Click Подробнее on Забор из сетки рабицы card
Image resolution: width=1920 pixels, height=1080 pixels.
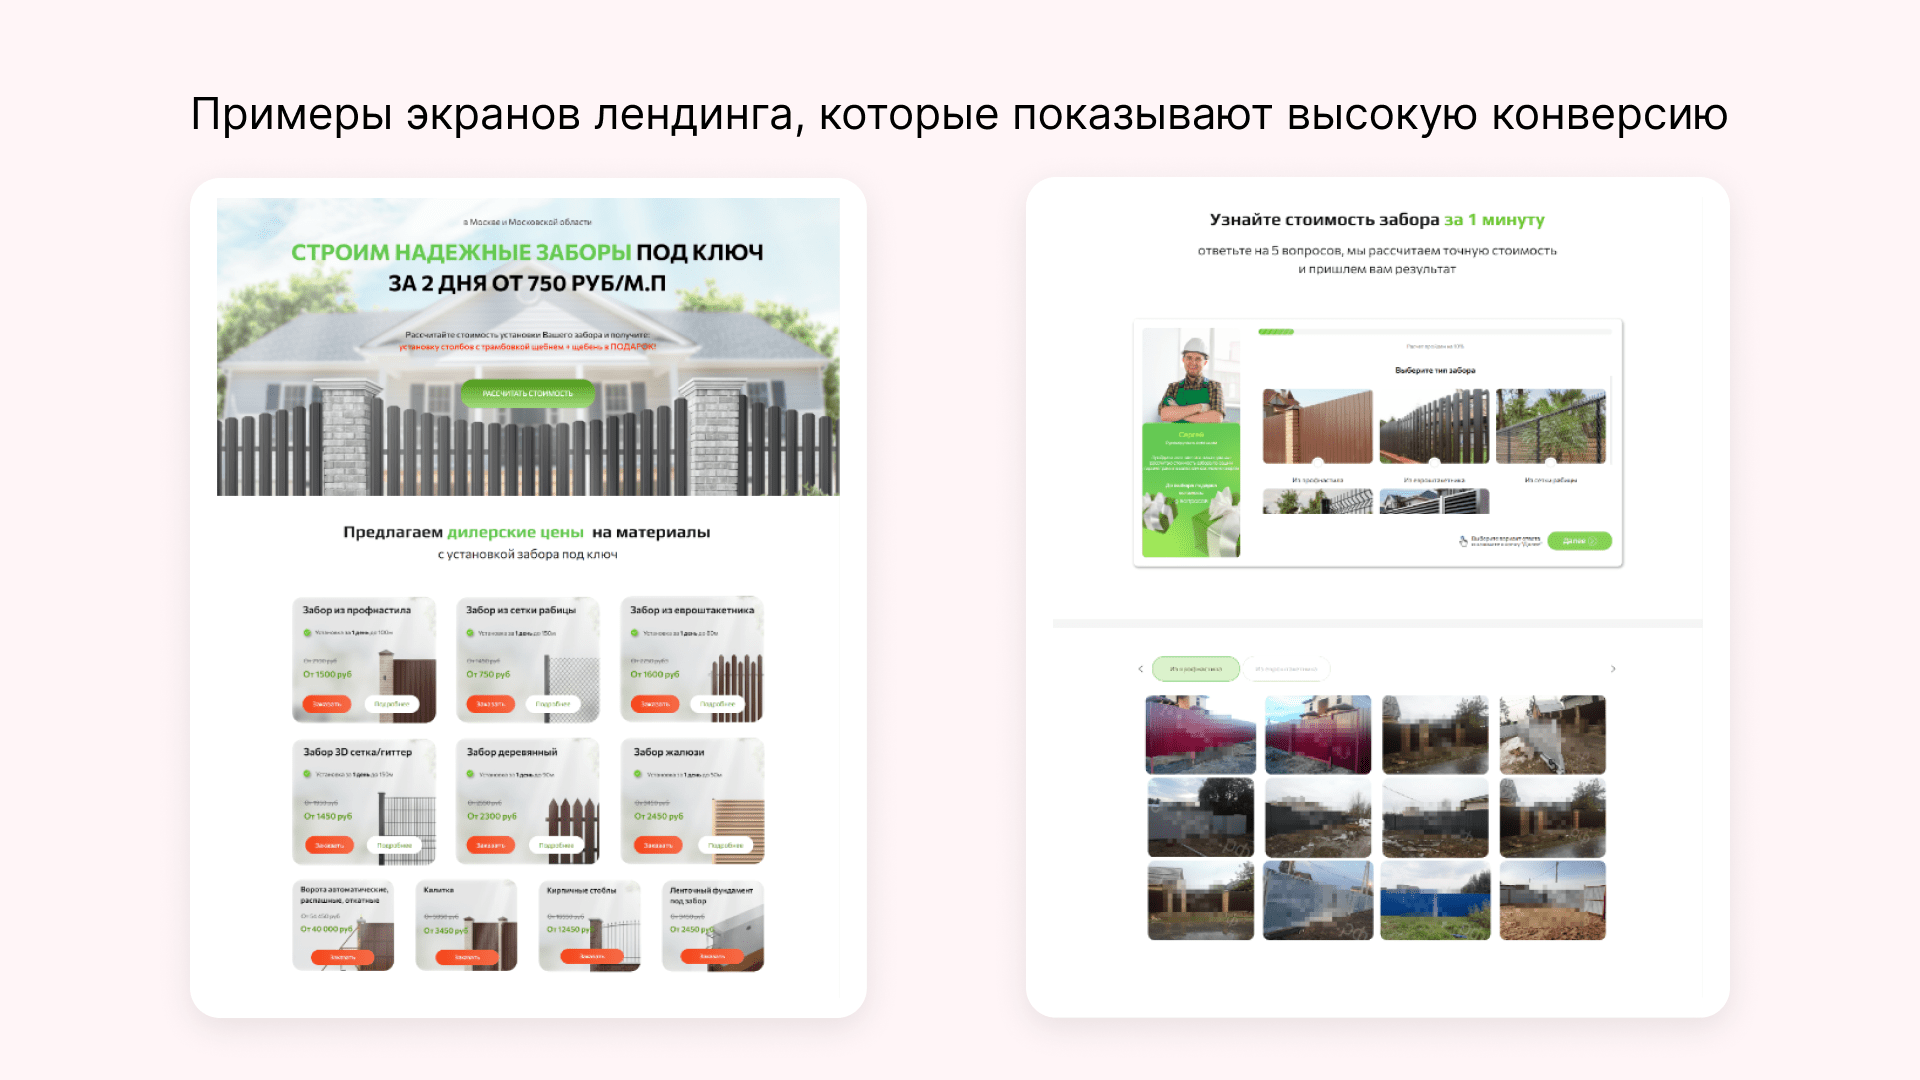(553, 704)
